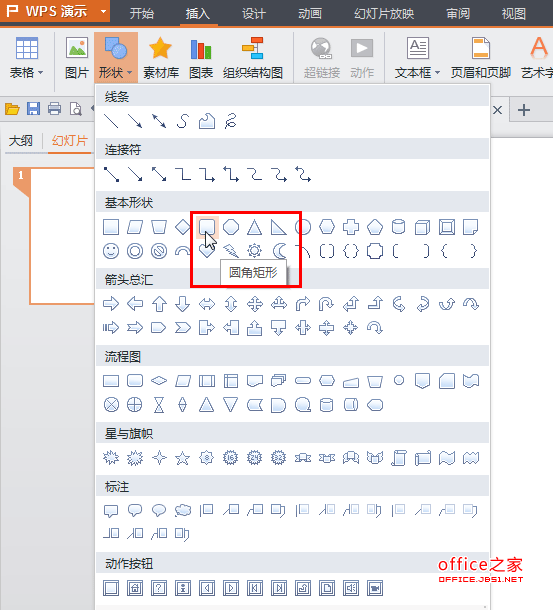Click the print preview icon
Viewport: 553px width, 610px height.
(75, 109)
